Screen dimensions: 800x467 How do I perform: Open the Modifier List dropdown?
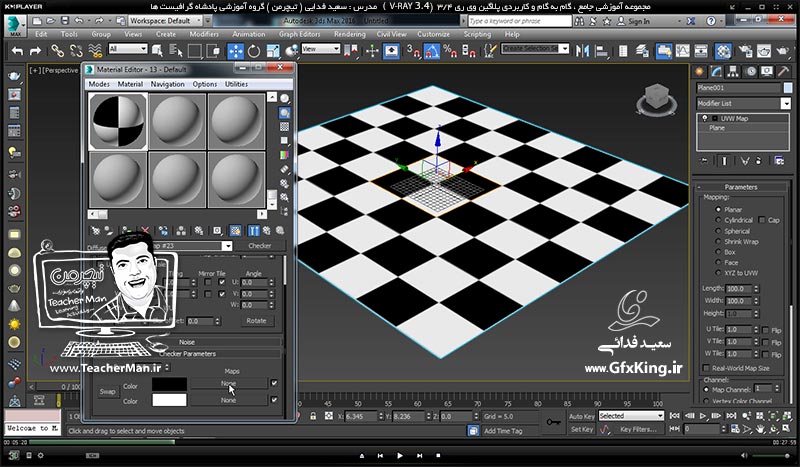coord(786,104)
